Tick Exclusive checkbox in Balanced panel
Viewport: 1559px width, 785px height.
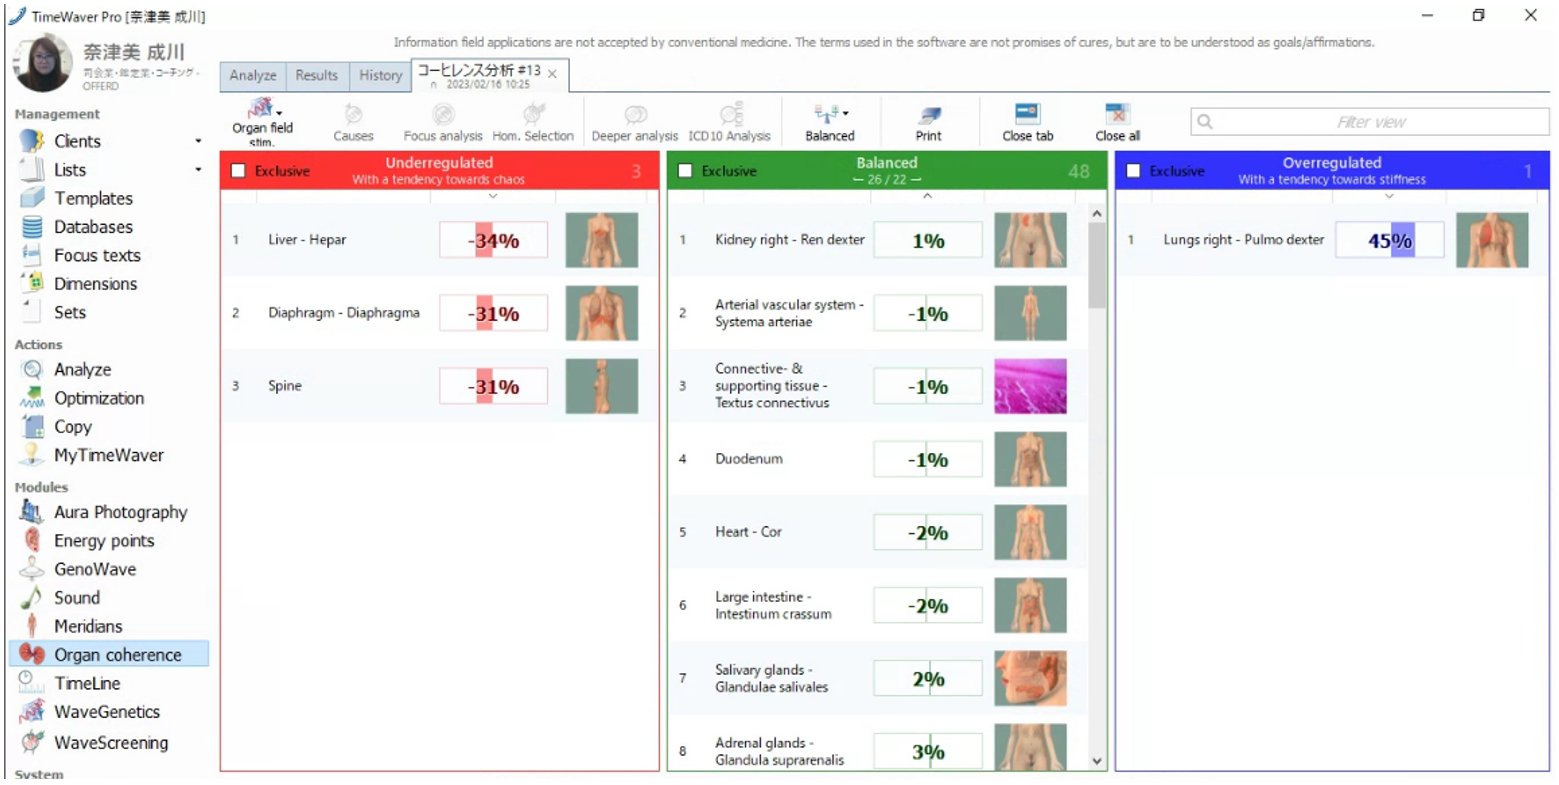(x=685, y=171)
